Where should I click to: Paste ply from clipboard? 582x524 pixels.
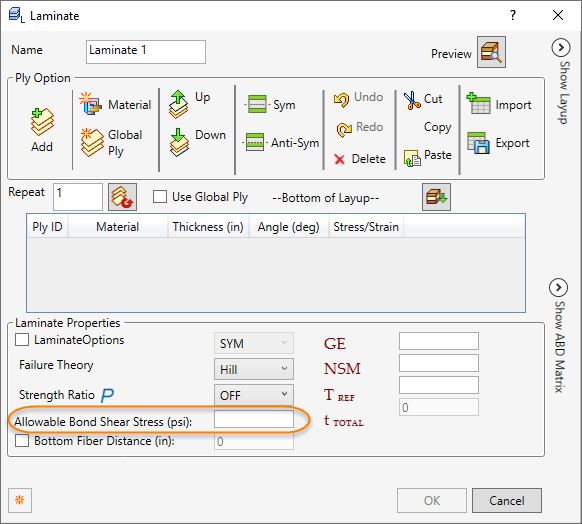tap(427, 157)
